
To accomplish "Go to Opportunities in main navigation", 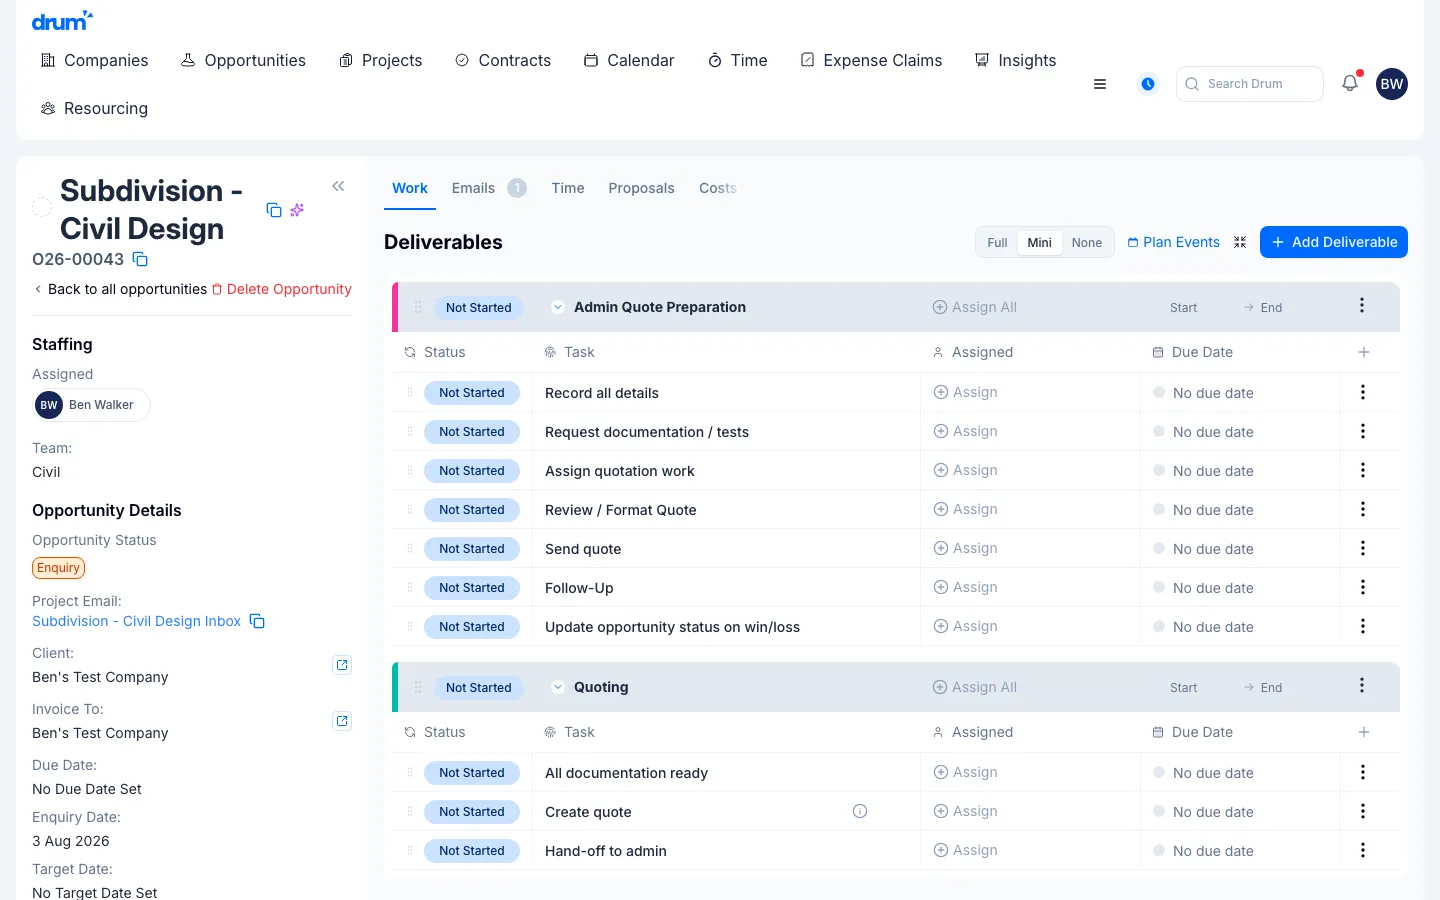I will pos(244,60).
